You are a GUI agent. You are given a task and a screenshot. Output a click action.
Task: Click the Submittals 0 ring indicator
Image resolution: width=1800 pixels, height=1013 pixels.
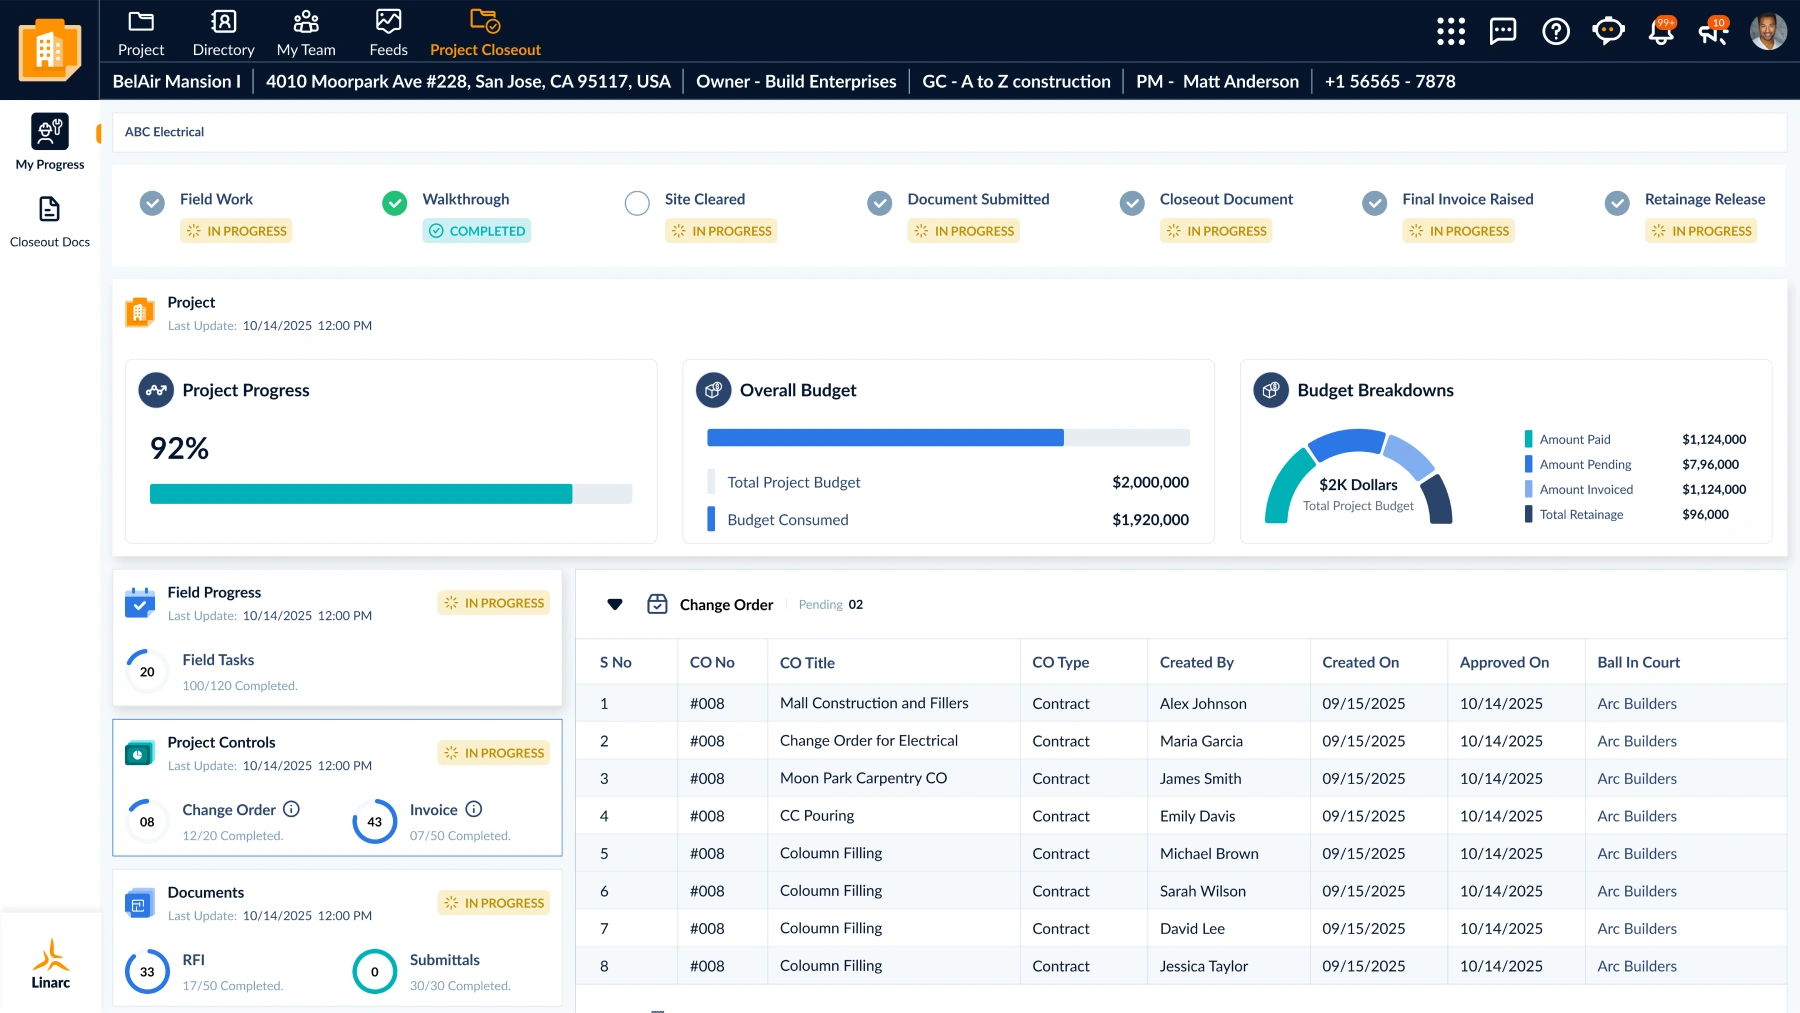click(375, 971)
